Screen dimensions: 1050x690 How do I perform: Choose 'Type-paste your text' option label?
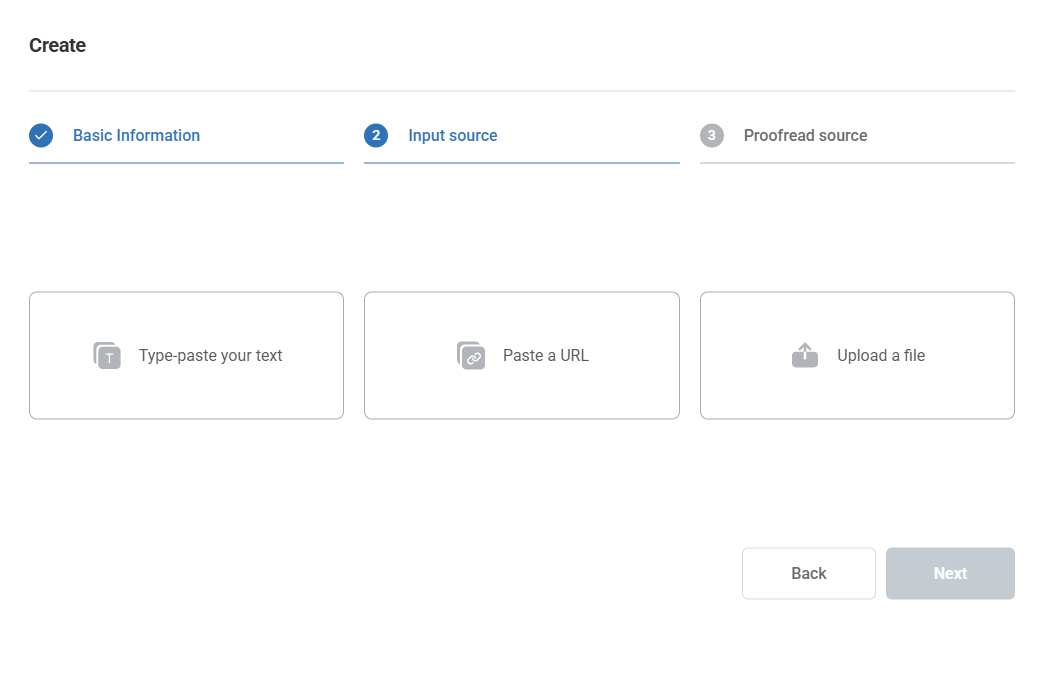[x=210, y=355]
